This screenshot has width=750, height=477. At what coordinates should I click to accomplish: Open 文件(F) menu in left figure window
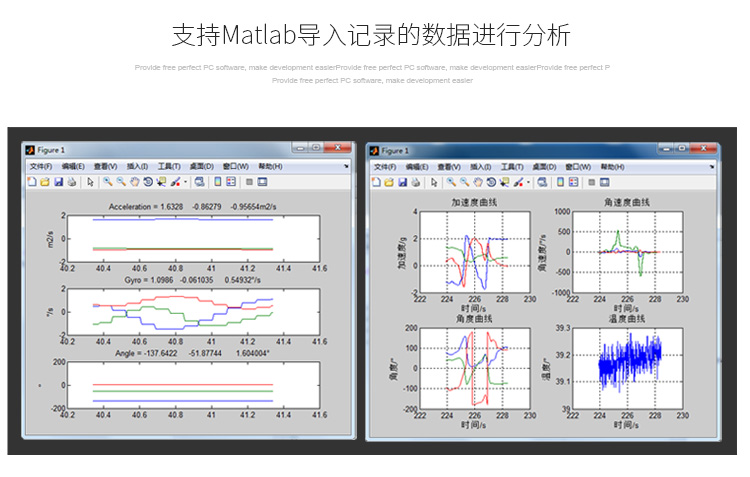pos(40,166)
